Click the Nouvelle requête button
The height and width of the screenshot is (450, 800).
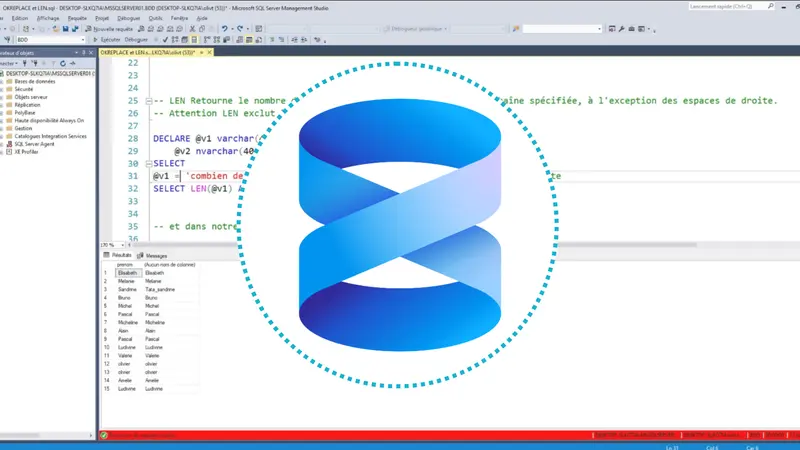[109, 29]
